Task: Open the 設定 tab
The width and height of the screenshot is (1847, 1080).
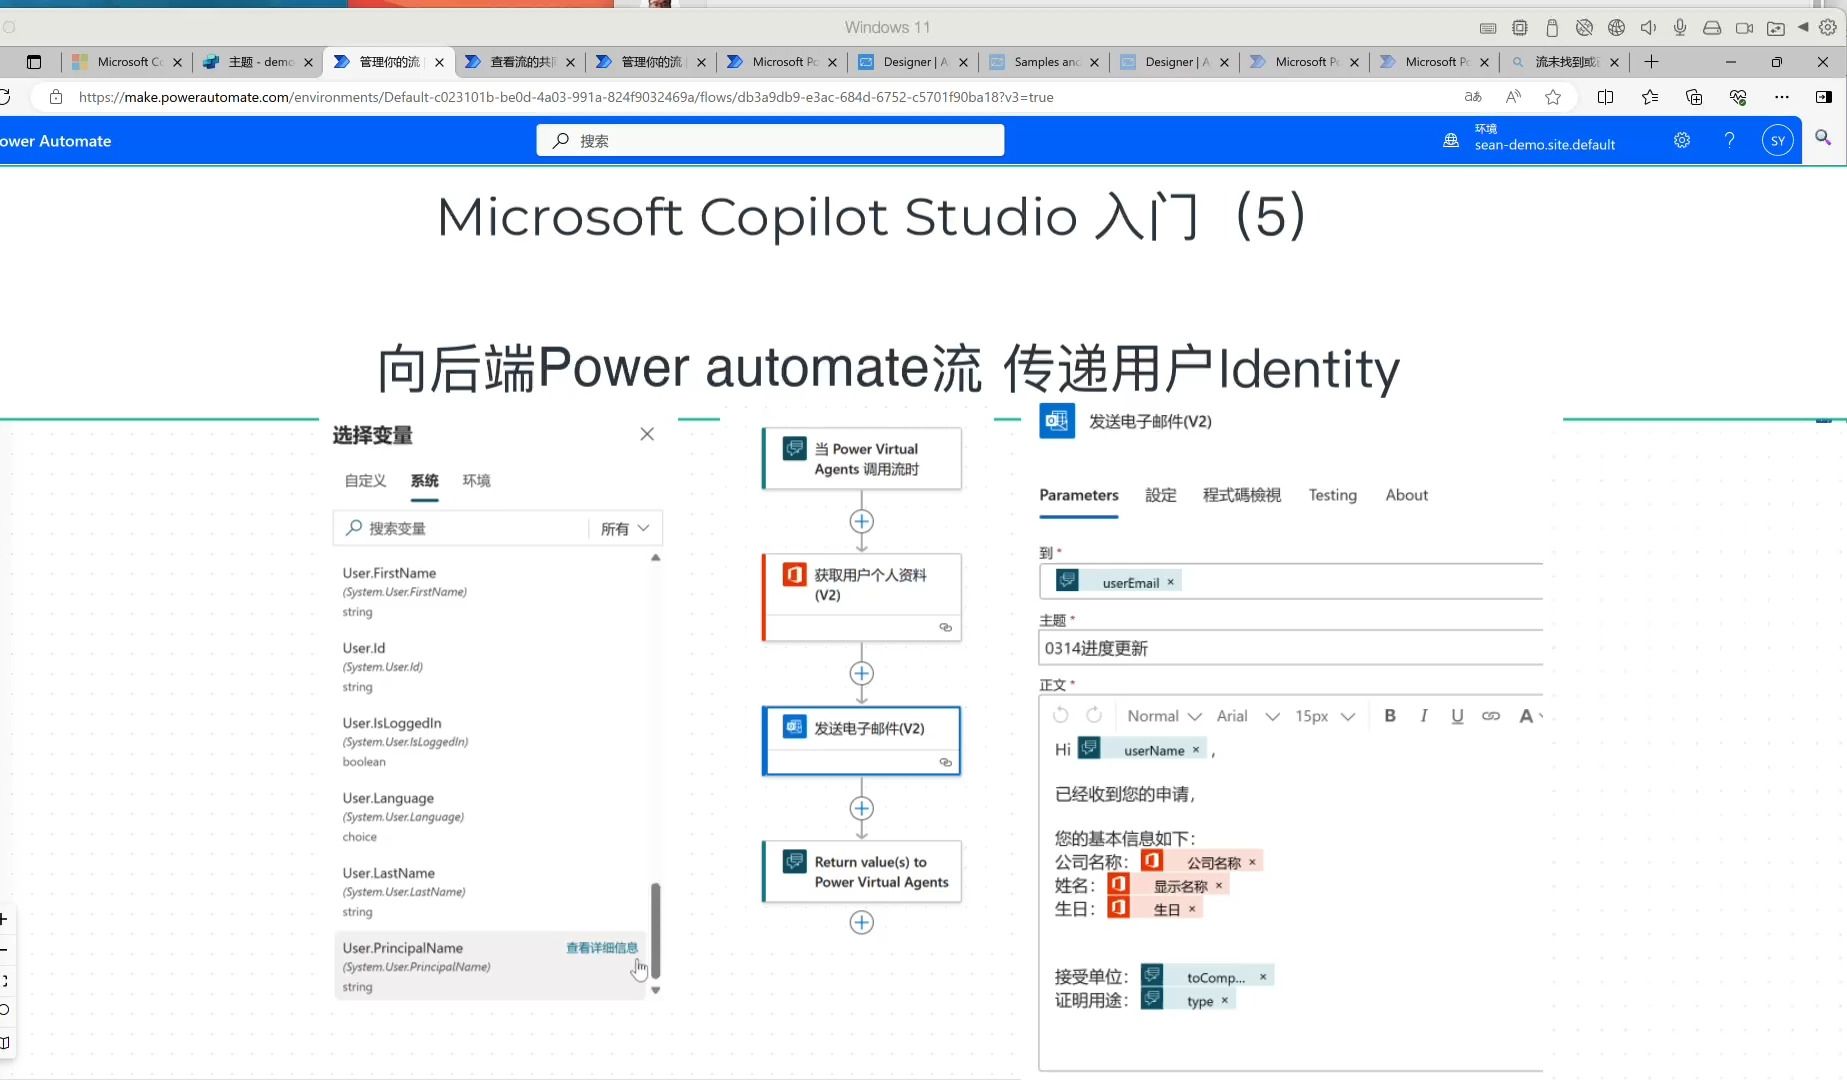Action: click(x=1161, y=495)
